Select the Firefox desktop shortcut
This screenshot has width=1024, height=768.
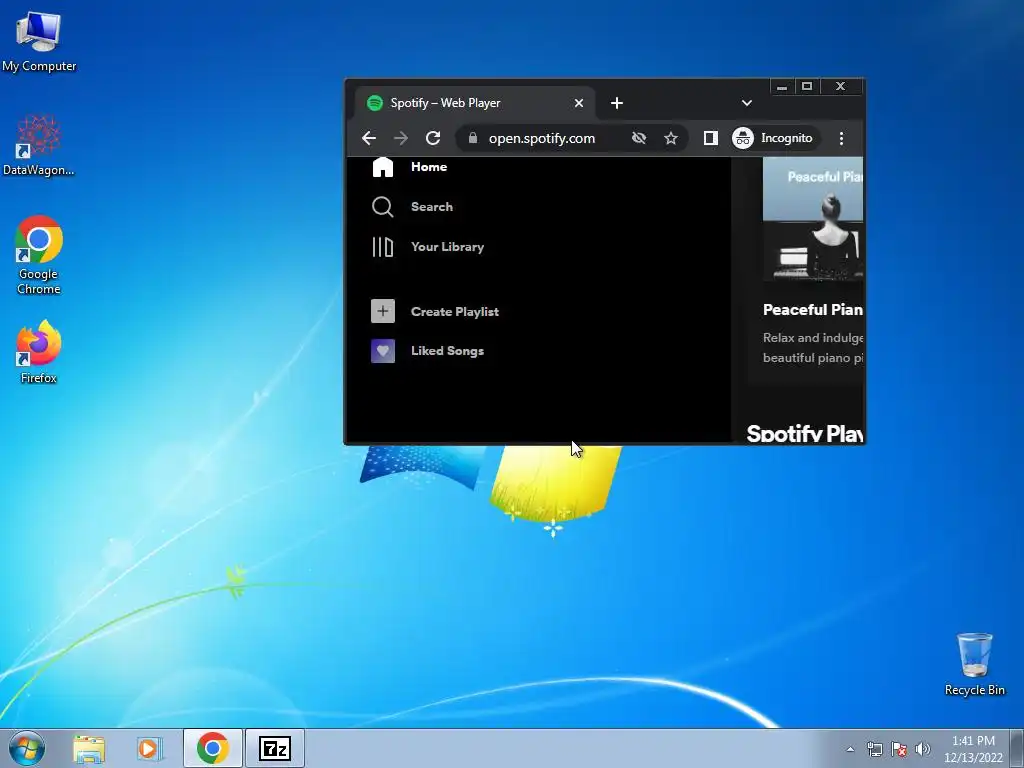click(39, 351)
